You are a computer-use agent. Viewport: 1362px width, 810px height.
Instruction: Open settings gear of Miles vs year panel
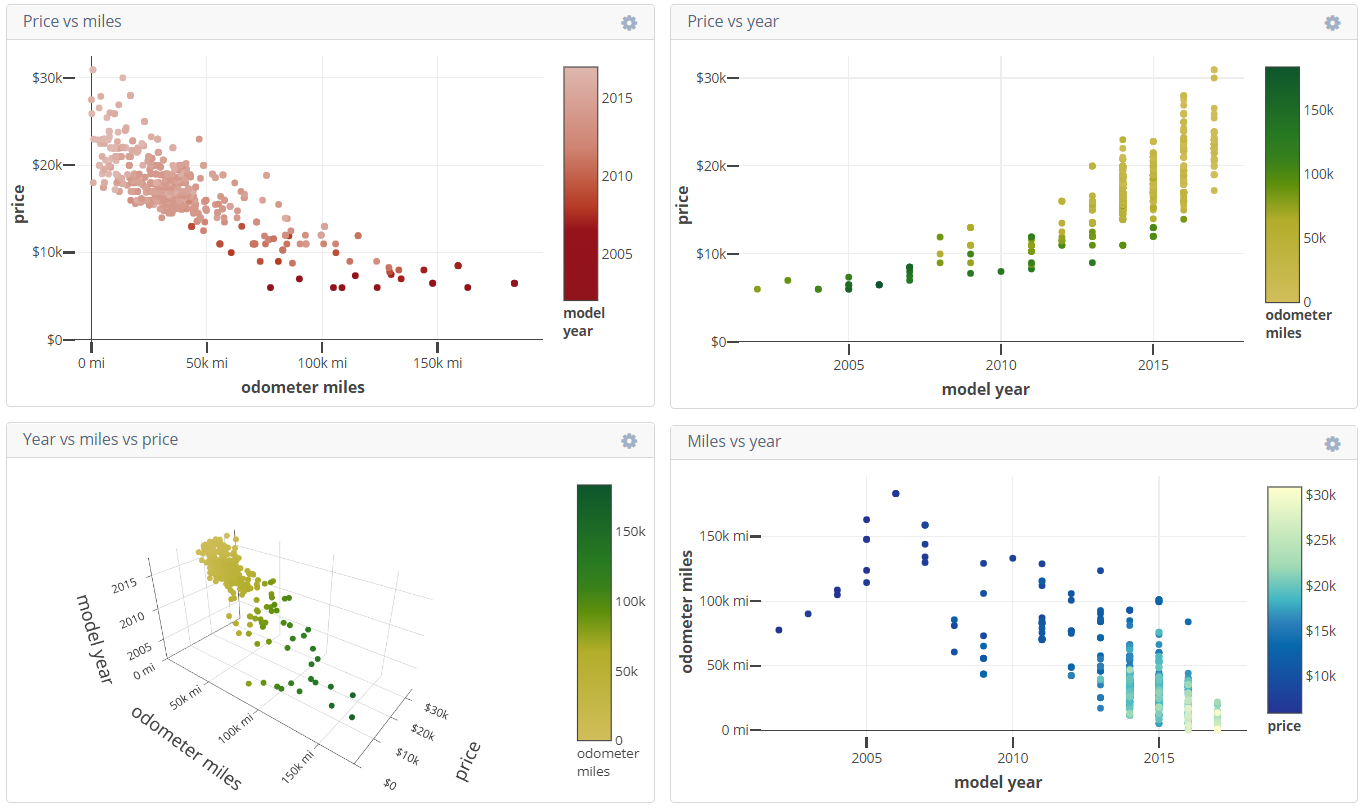pyautogui.click(x=1332, y=443)
